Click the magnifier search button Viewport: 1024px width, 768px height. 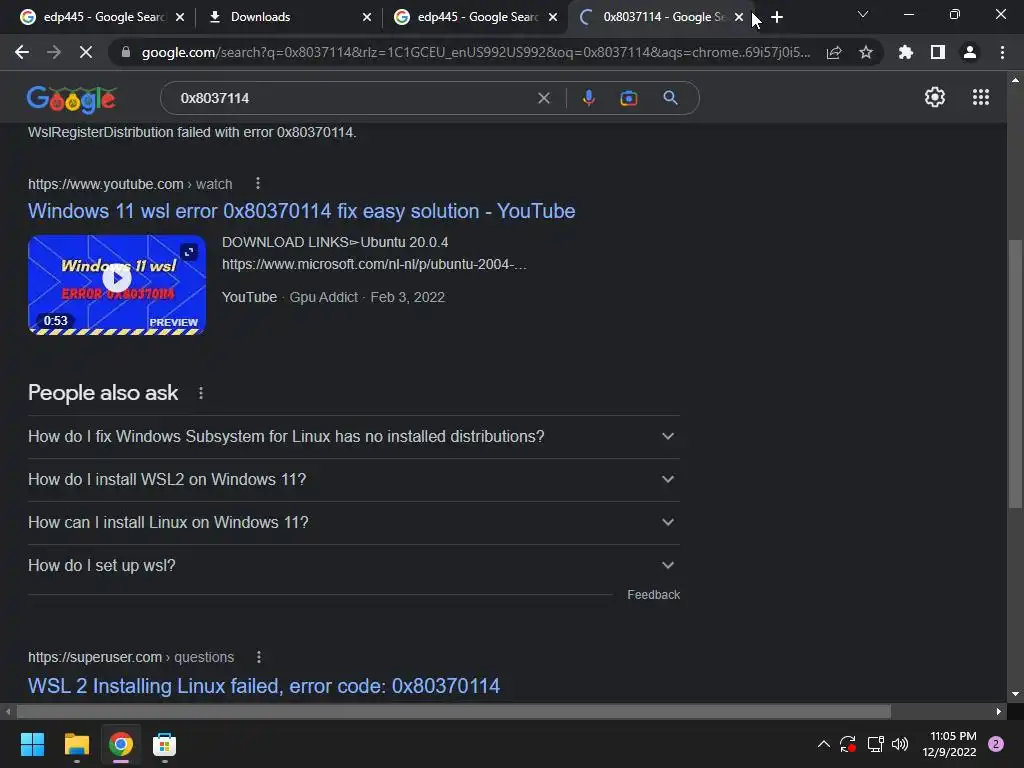670,98
